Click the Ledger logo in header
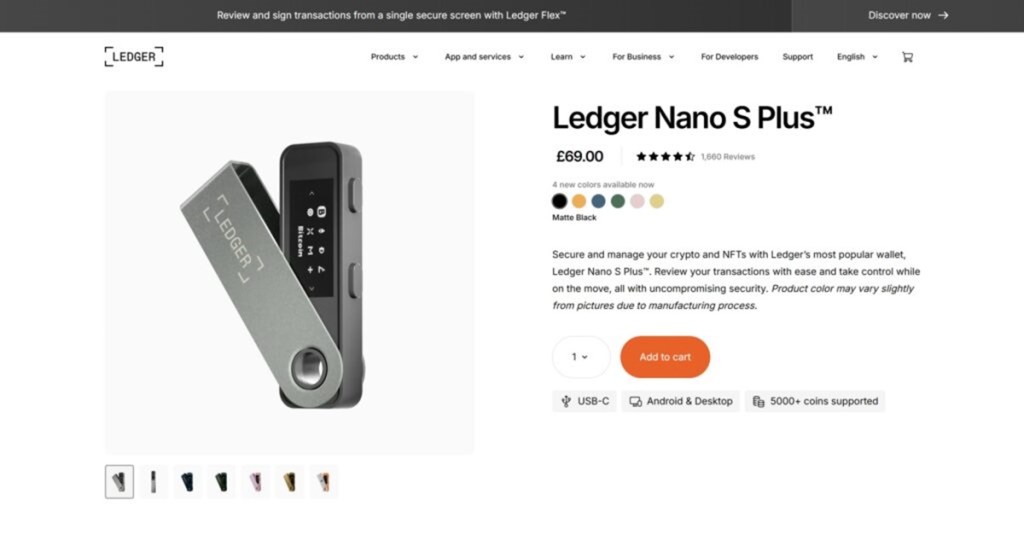 tap(134, 57)
